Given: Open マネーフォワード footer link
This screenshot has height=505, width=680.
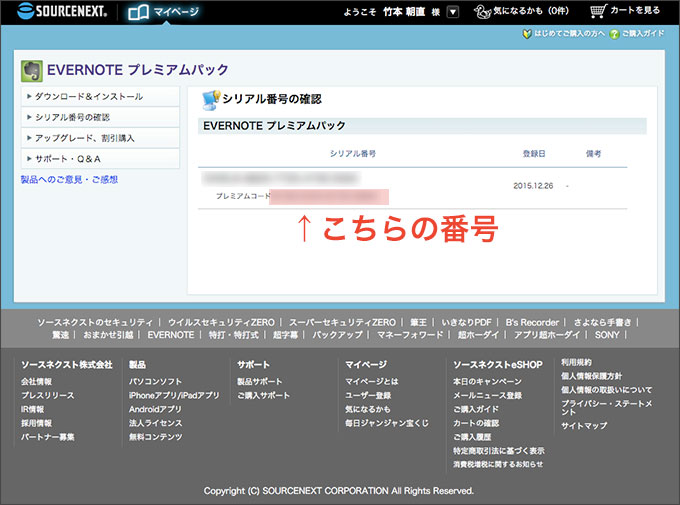Looking at the screenshot, I should tap(410, 335).
